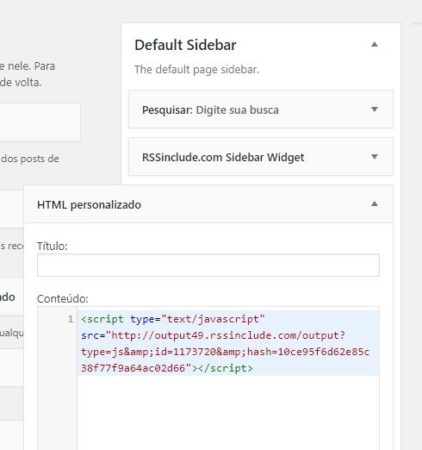The height and width of the screenshot is (450, 422).
Task: Focus the Título input field
Action: point(208,265)
